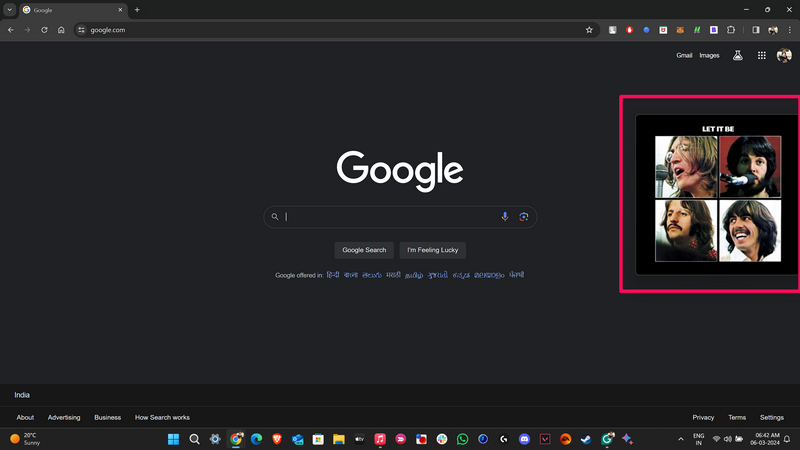The width and height of the screenshot is (800, 450).
Task: Open Discord from the taskbar
Action: (524, 439)
